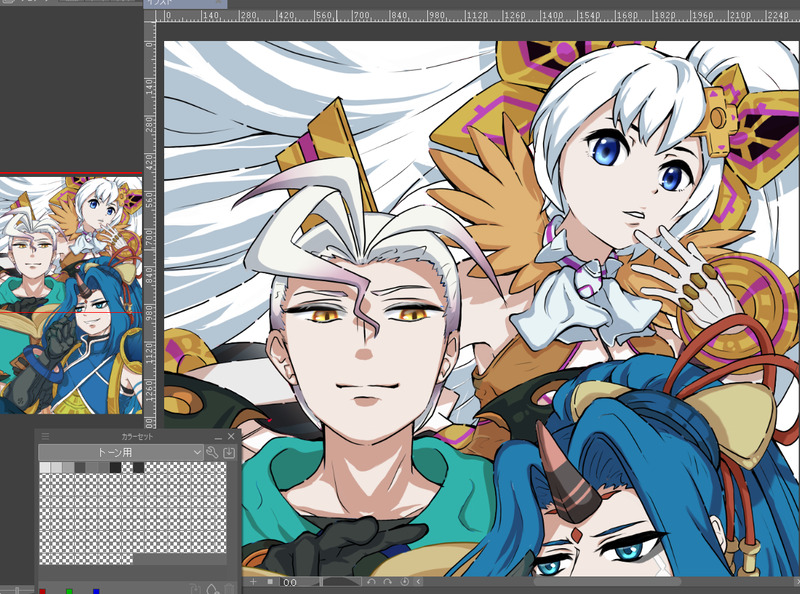Screen dimensions: 800x594
Task: Click the wrench edit color set icon
Action: click(212, 452)
